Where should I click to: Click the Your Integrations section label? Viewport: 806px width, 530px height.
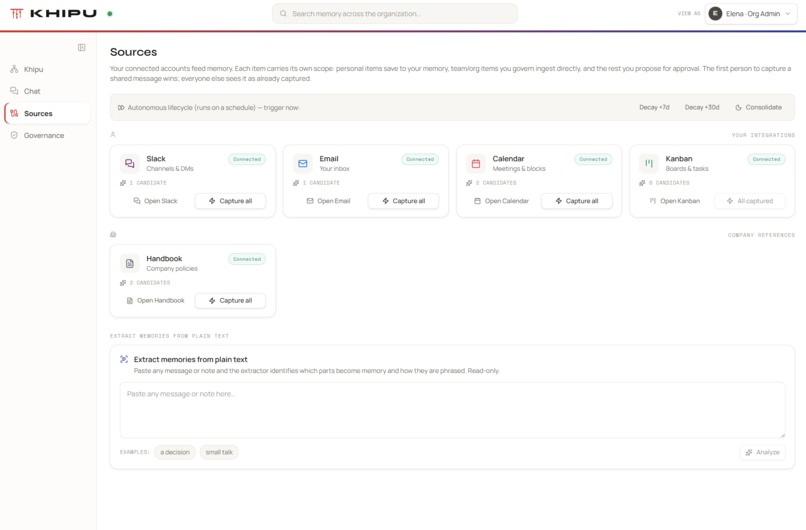[x=763, y=135]
